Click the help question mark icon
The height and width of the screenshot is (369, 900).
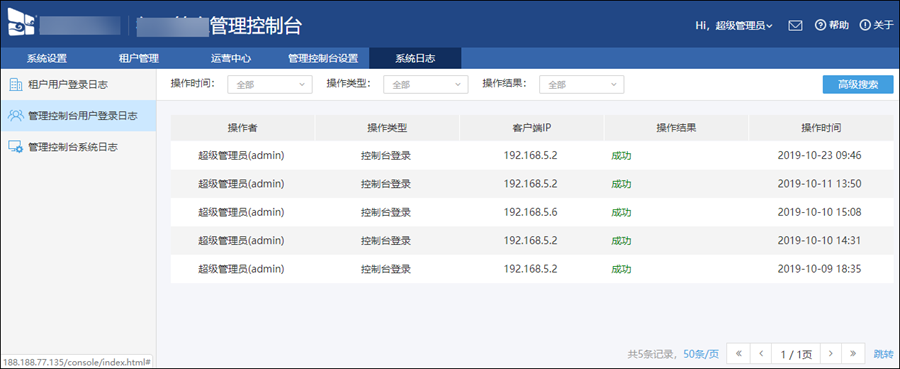[x=820, y=25]
